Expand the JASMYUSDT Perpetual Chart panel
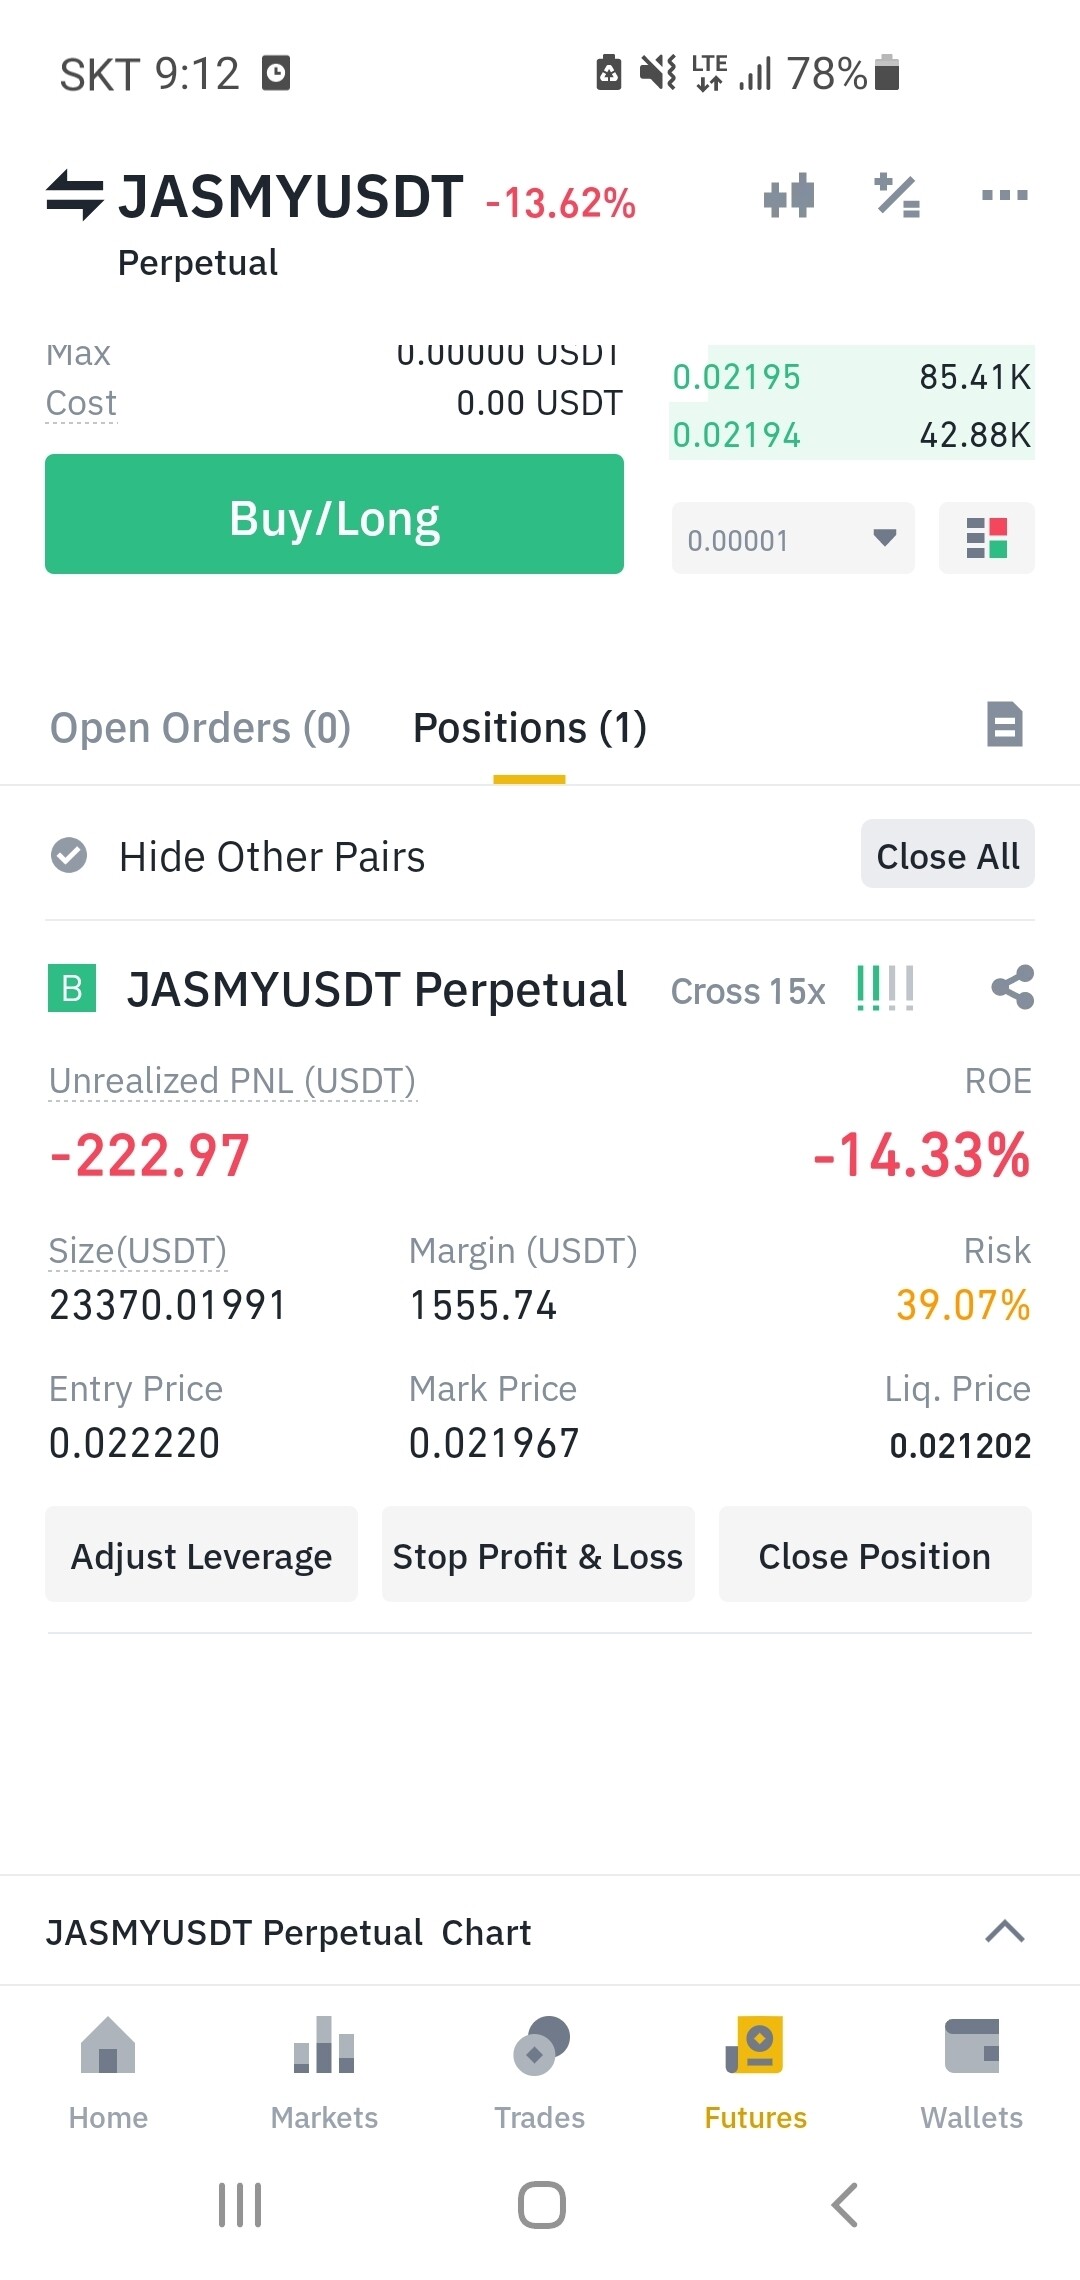Viewport: 1080px width, 2280px height. [x=1004, y=1931]
